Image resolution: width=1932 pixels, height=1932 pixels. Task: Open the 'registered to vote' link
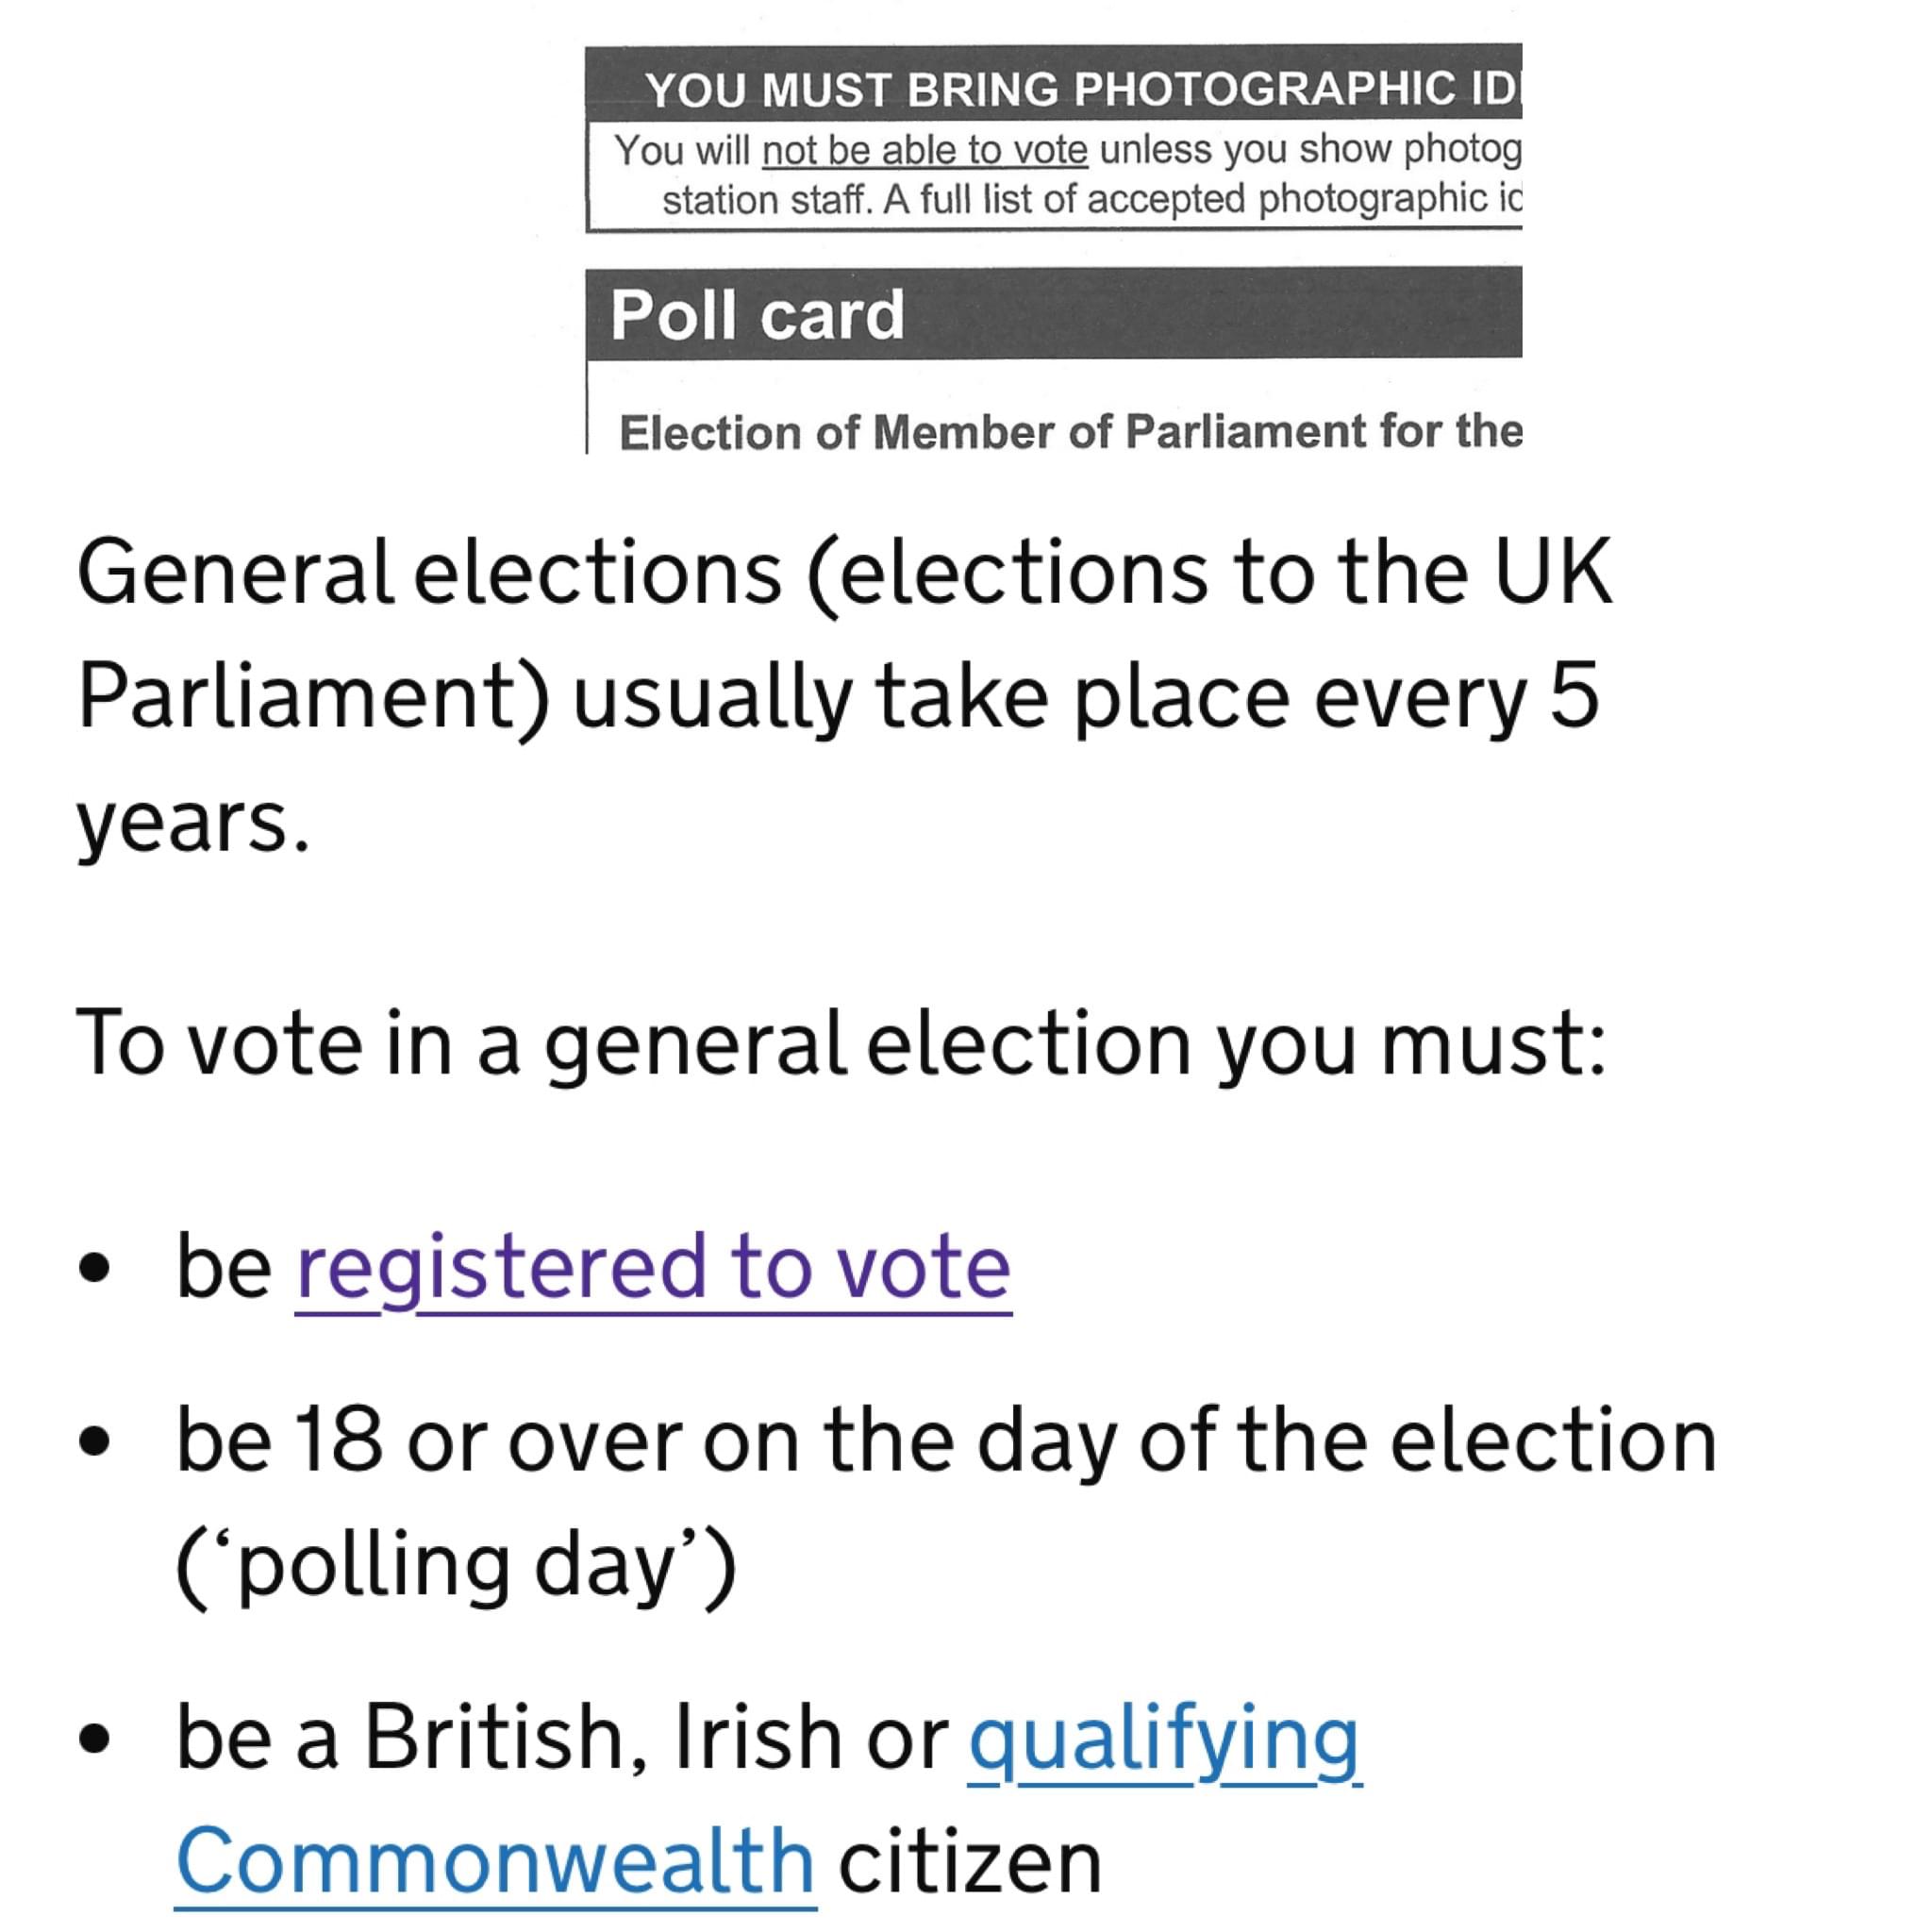tap(653, 1268)
